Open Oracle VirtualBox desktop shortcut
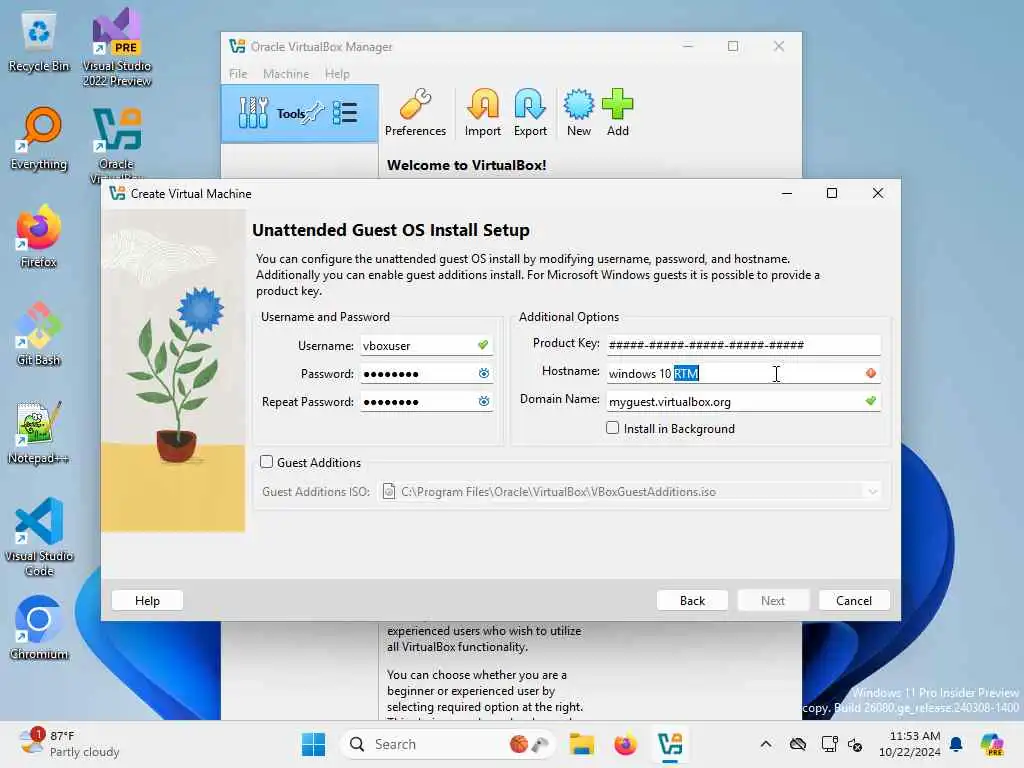 pyautogui.click(x=117, y=145)
